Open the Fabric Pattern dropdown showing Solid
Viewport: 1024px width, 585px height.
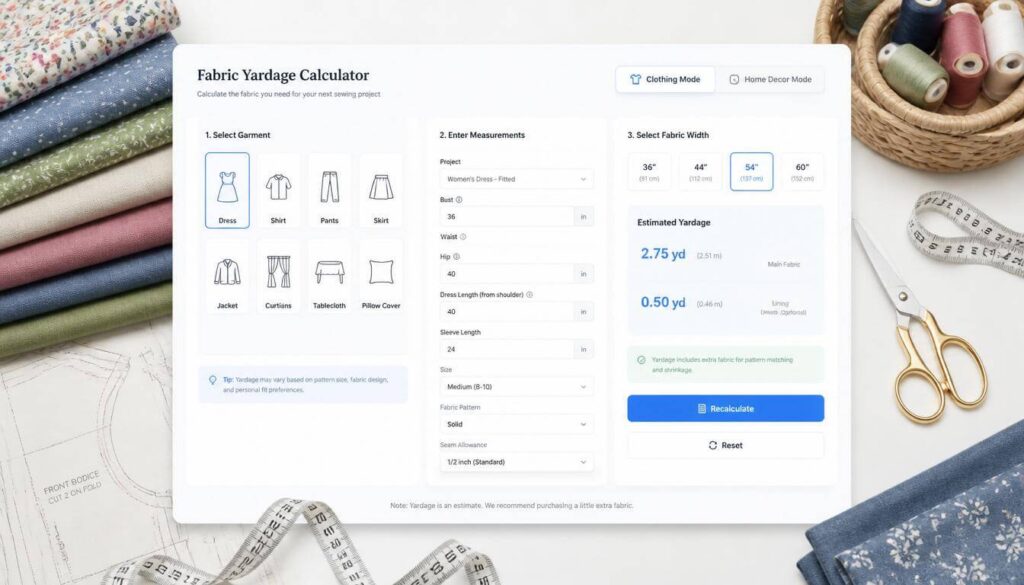pyautogui.click(x=517, y=424)
